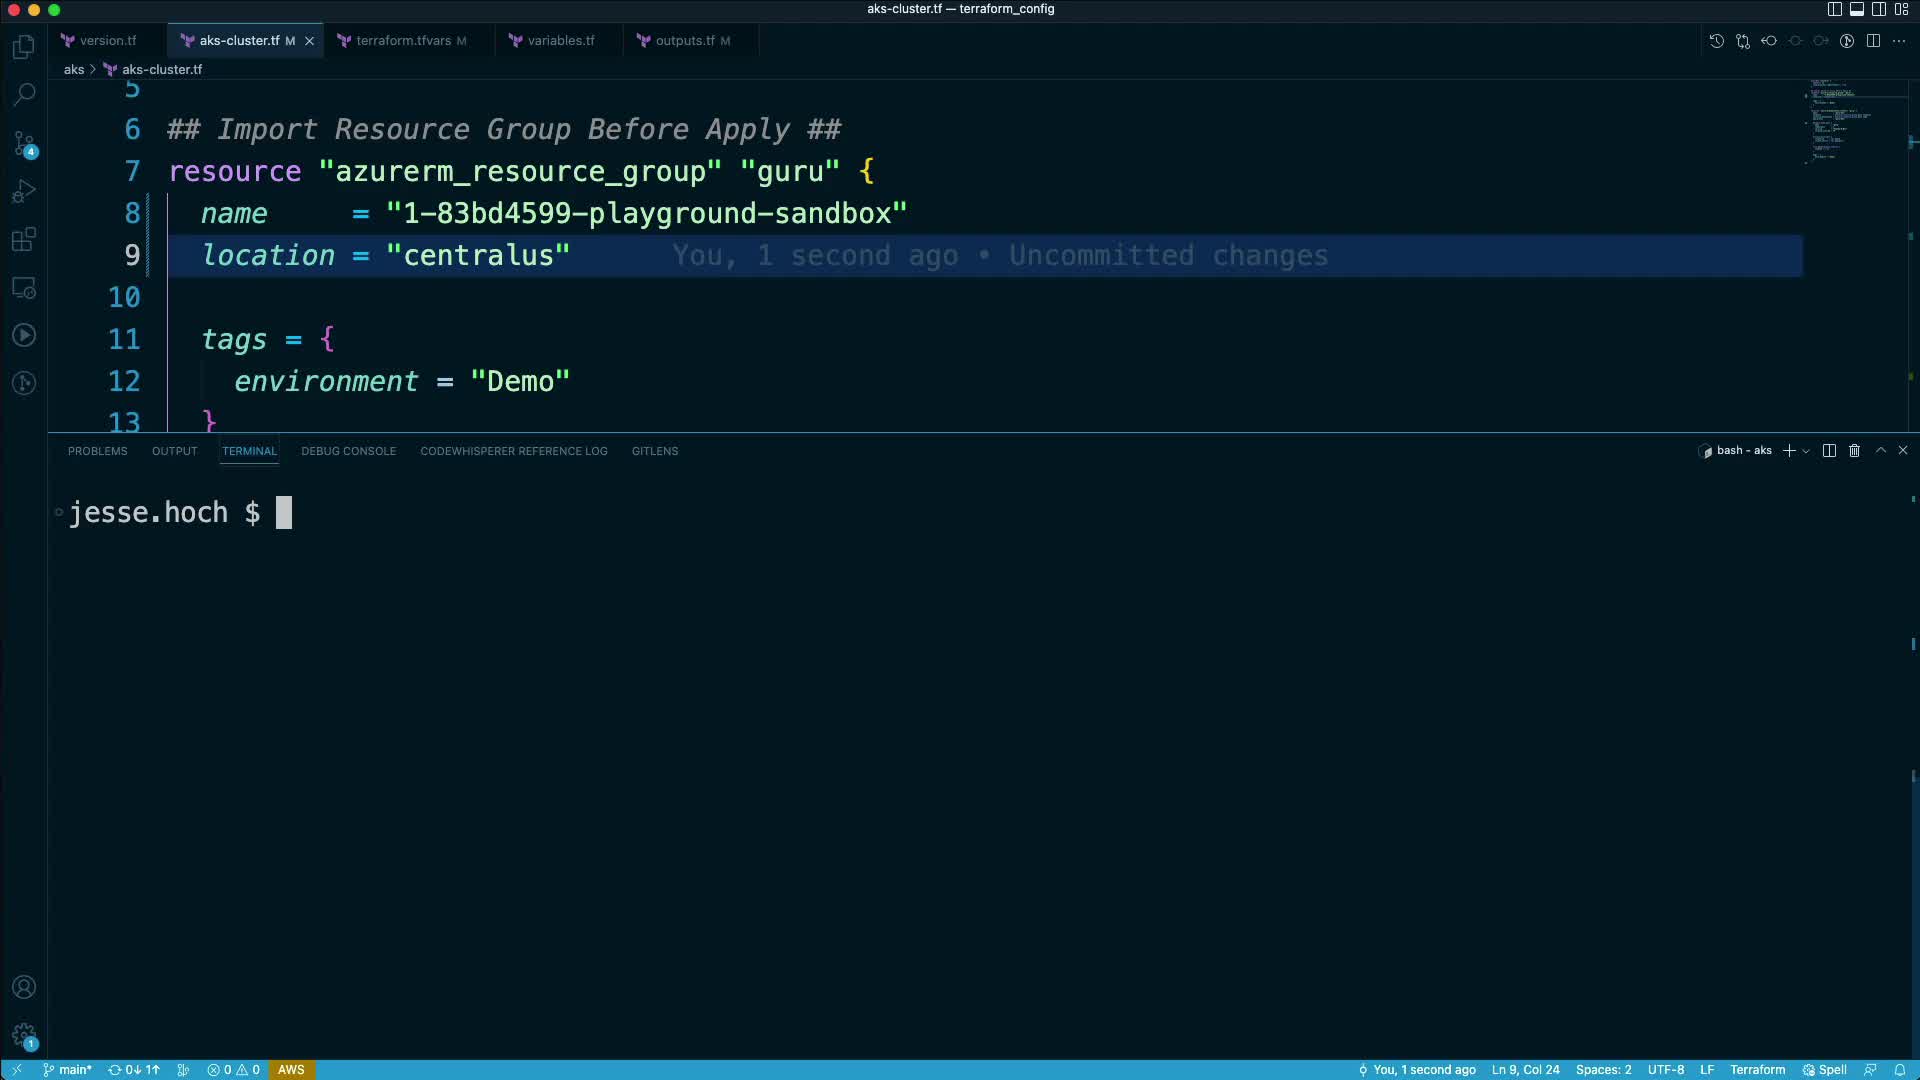Maximize panel size with chevron

1880,451
